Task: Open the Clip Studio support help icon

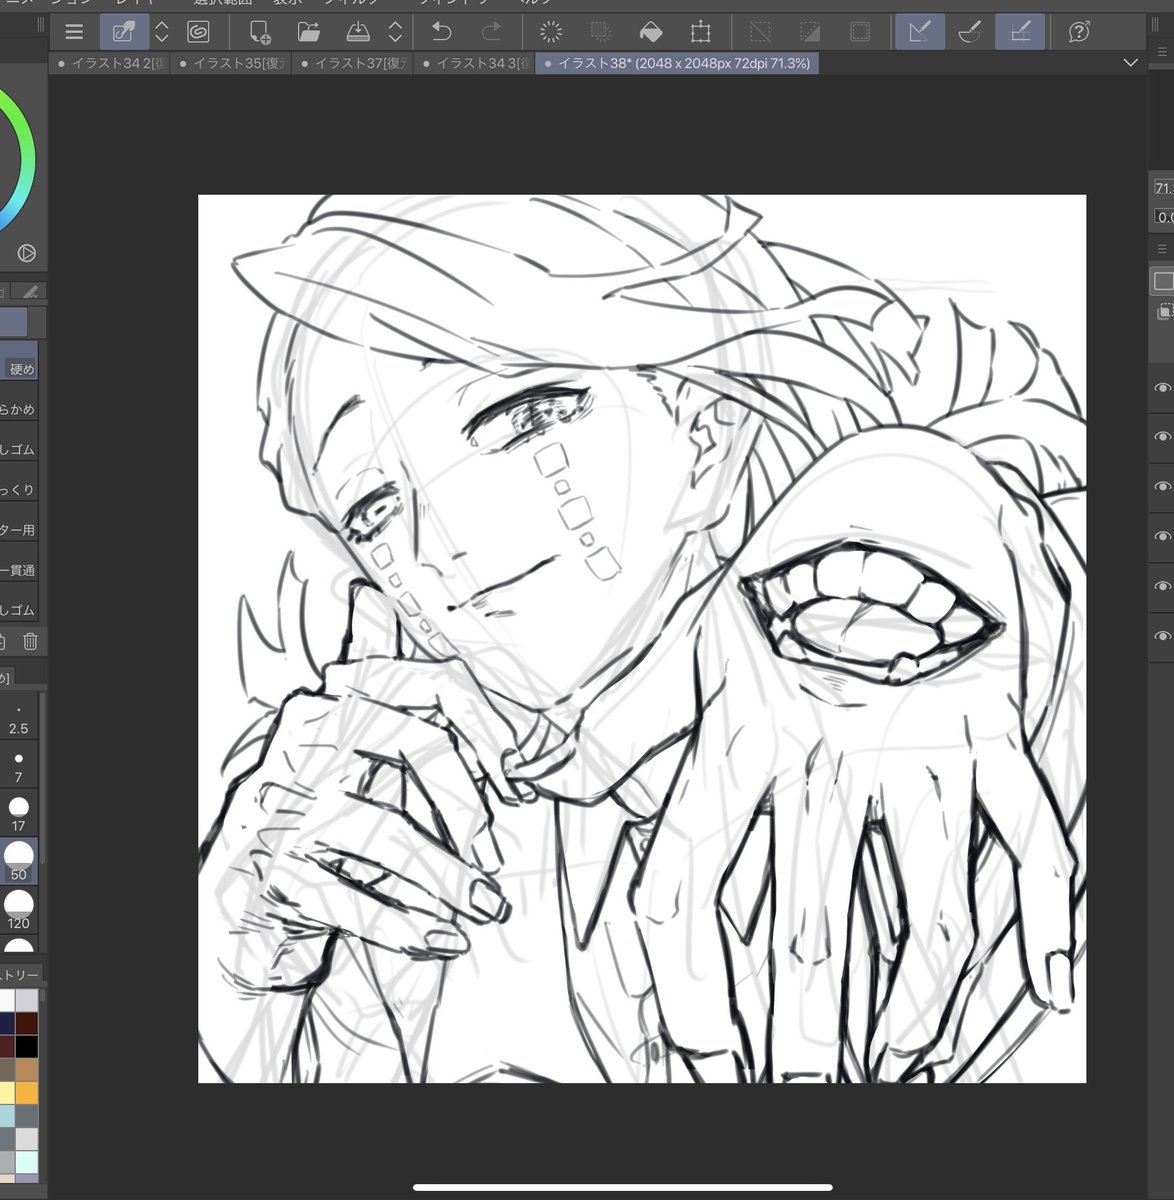Action: pyautogui.click(x=1079, y=32)
